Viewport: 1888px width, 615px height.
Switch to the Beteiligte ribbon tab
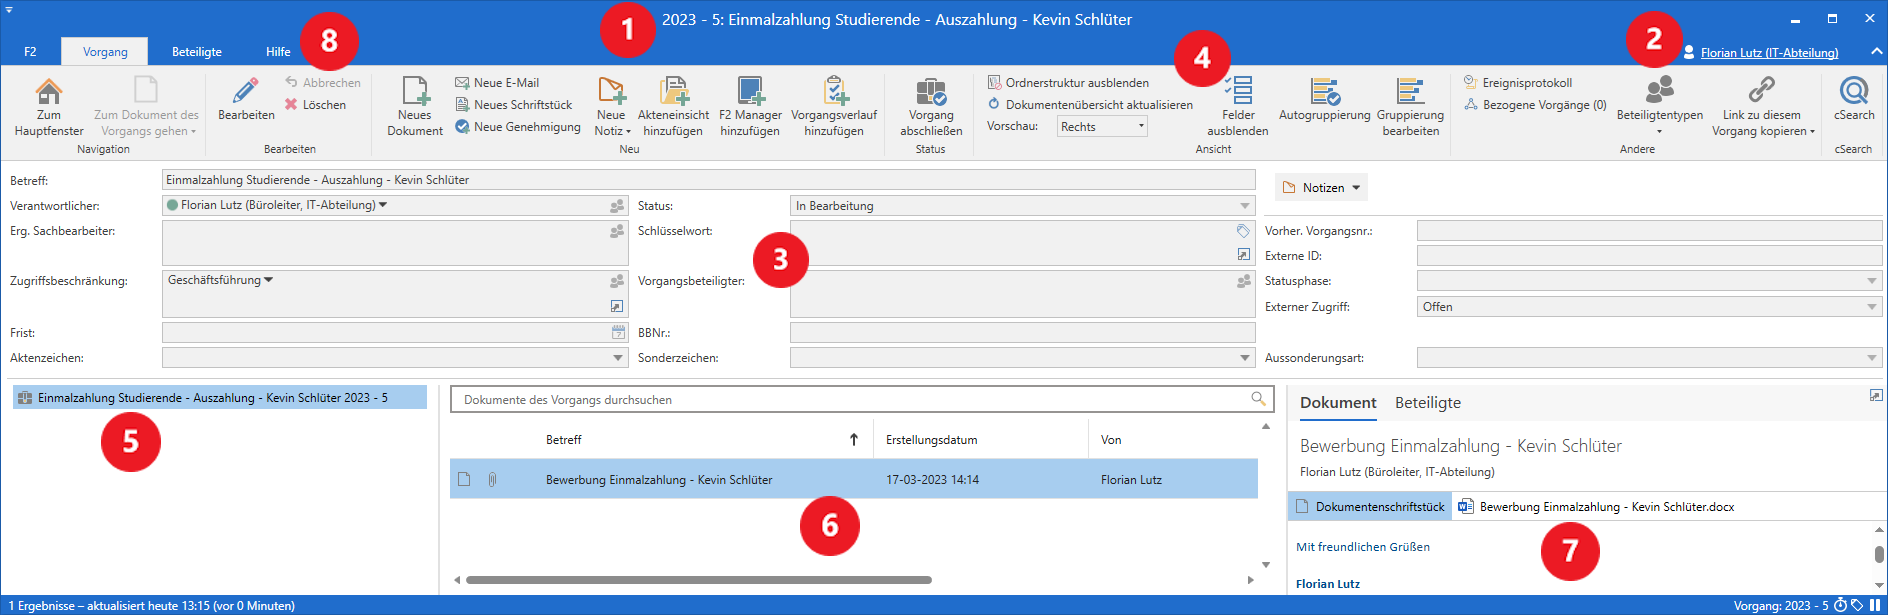pos(197,52)
